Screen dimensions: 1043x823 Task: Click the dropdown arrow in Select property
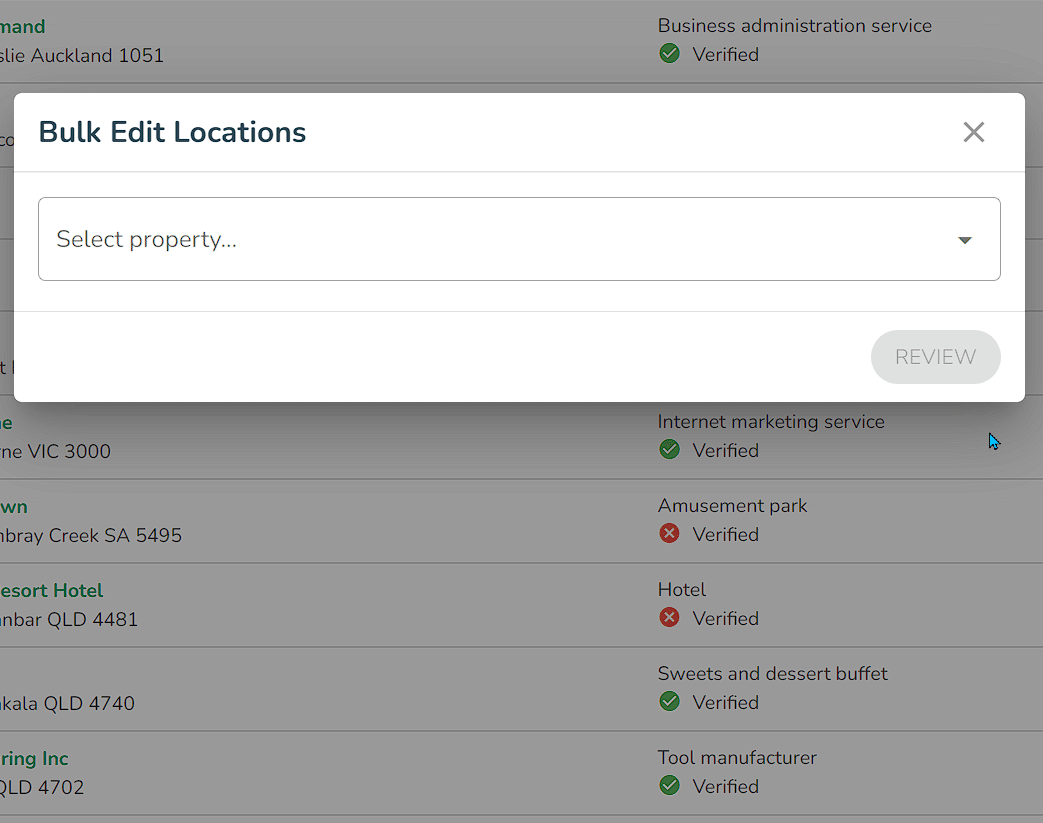tap(965, 240)
